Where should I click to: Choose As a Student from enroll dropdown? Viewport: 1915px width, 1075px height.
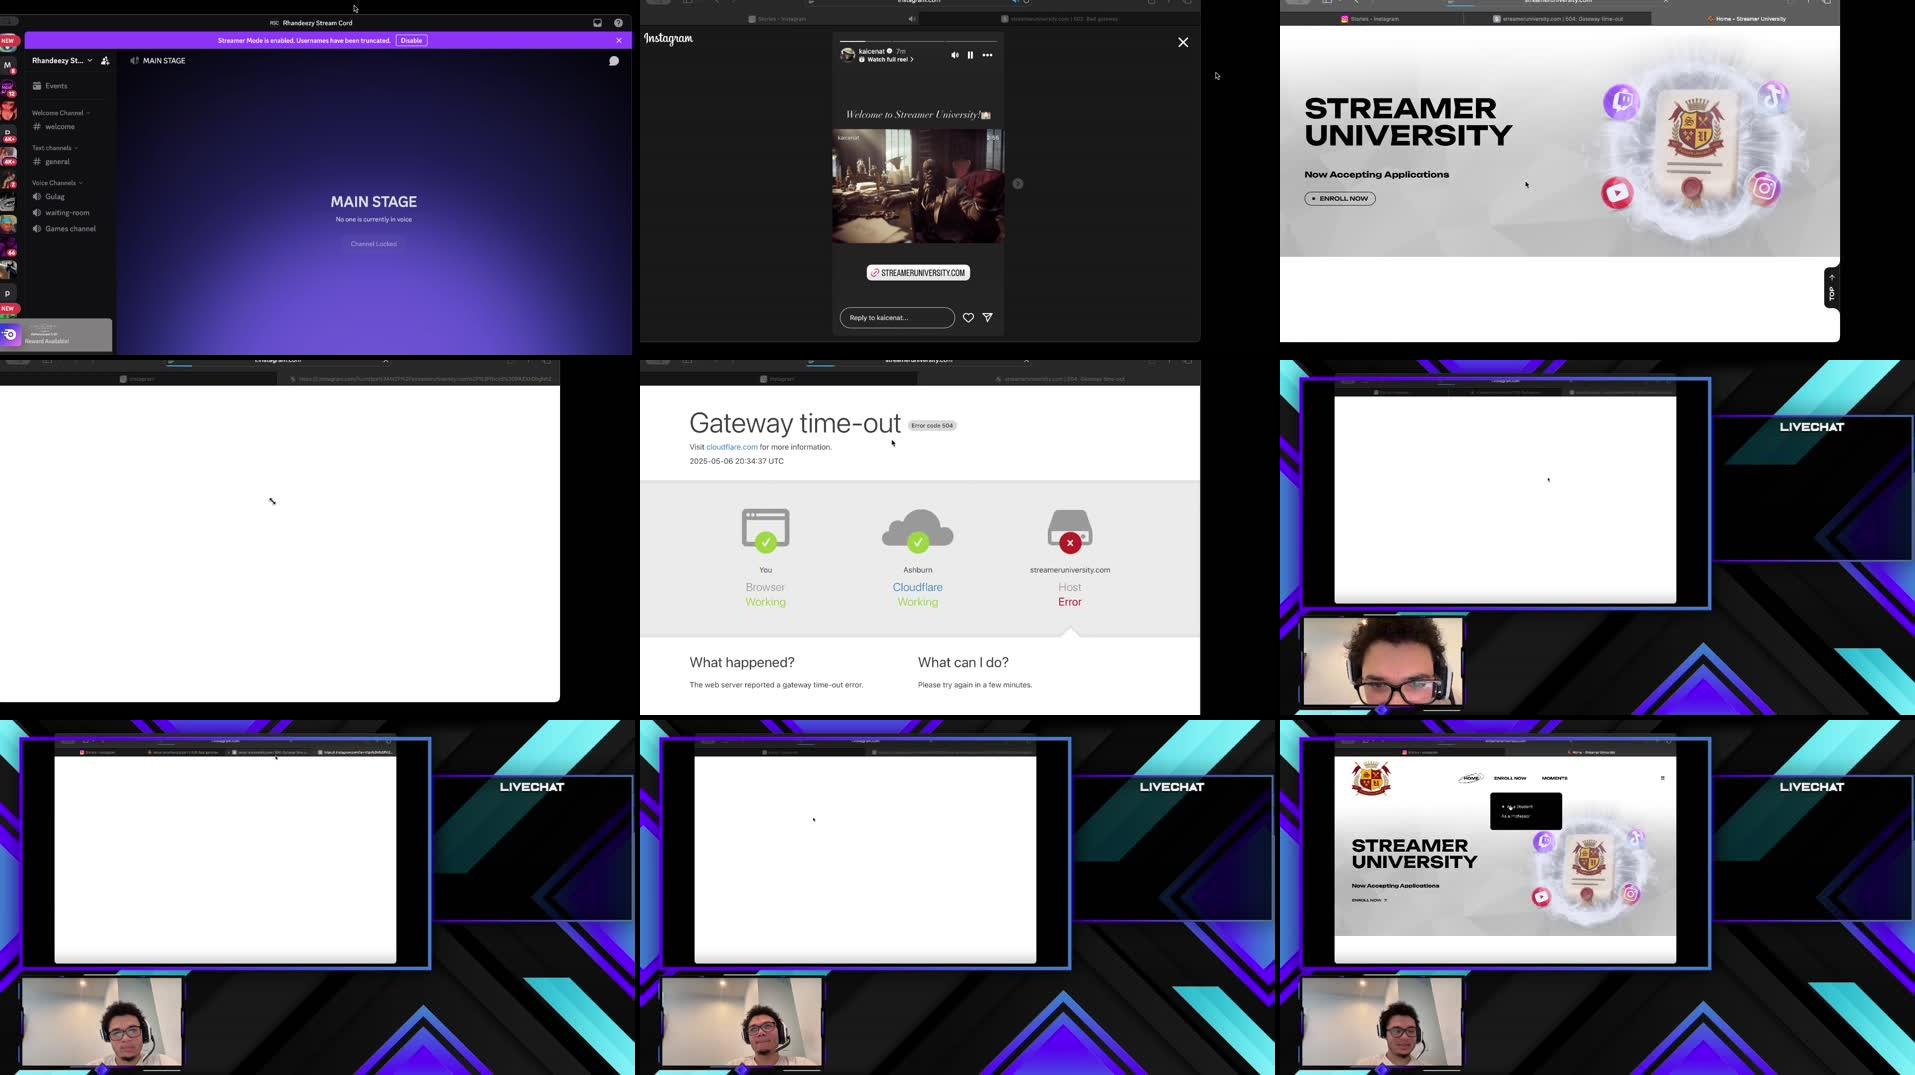pos(1519,806)
